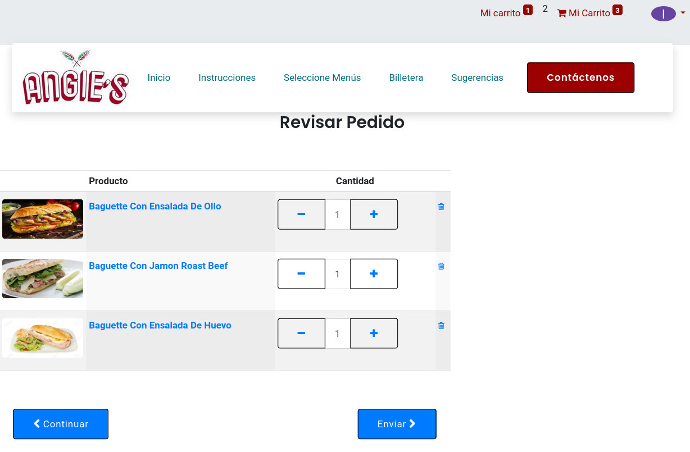690x452 pixels.
Task: Submit order with Enviar button
Action: click(397, 424)
